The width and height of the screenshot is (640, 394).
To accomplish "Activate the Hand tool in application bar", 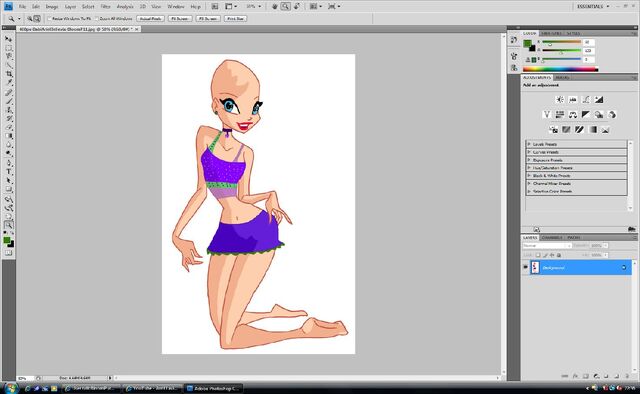I will click(275, 7).
